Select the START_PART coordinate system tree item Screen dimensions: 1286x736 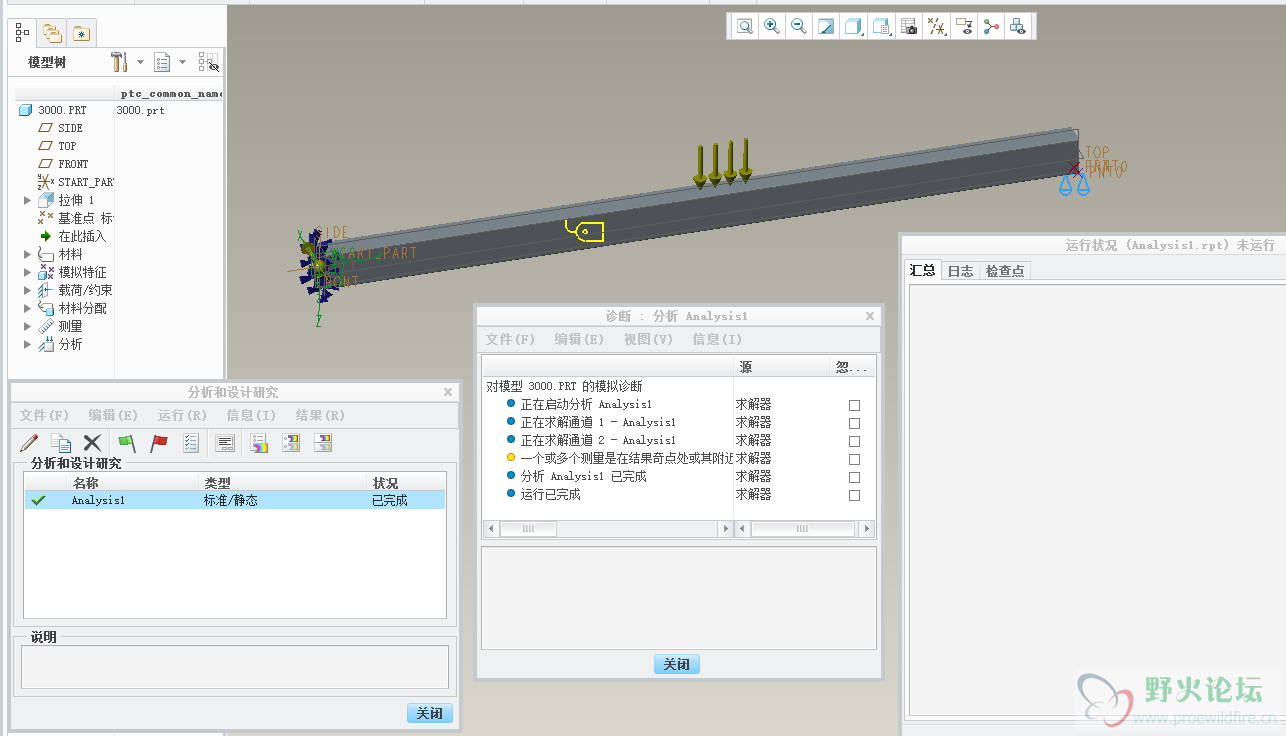(75, 182)
